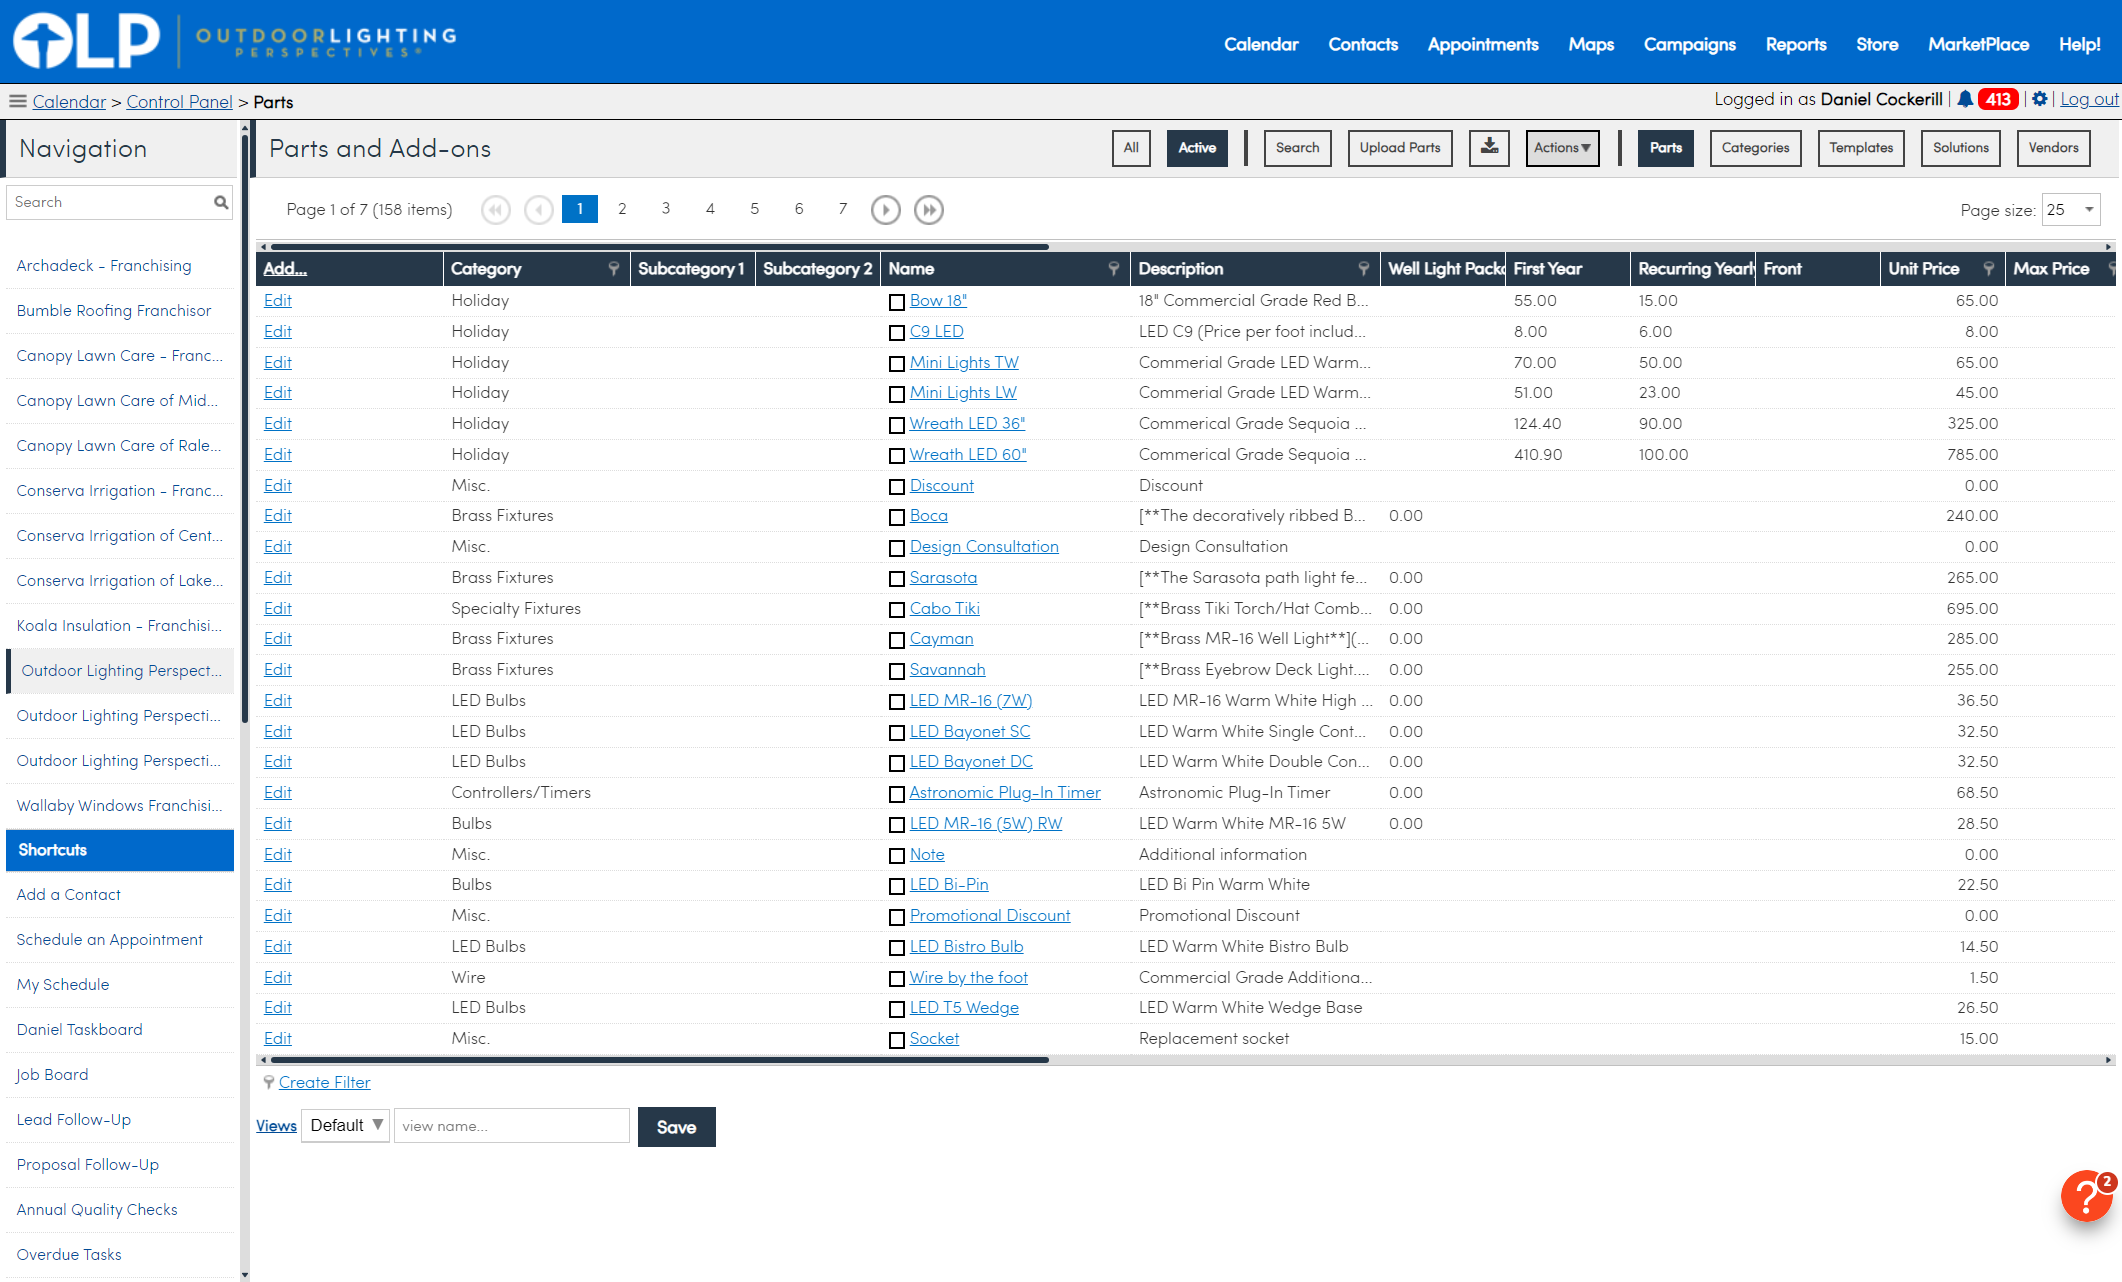This screenshot has height=1282, width=2122.
Task: Select the Mini Lights TW checkbox
Action: pos(897,364)
